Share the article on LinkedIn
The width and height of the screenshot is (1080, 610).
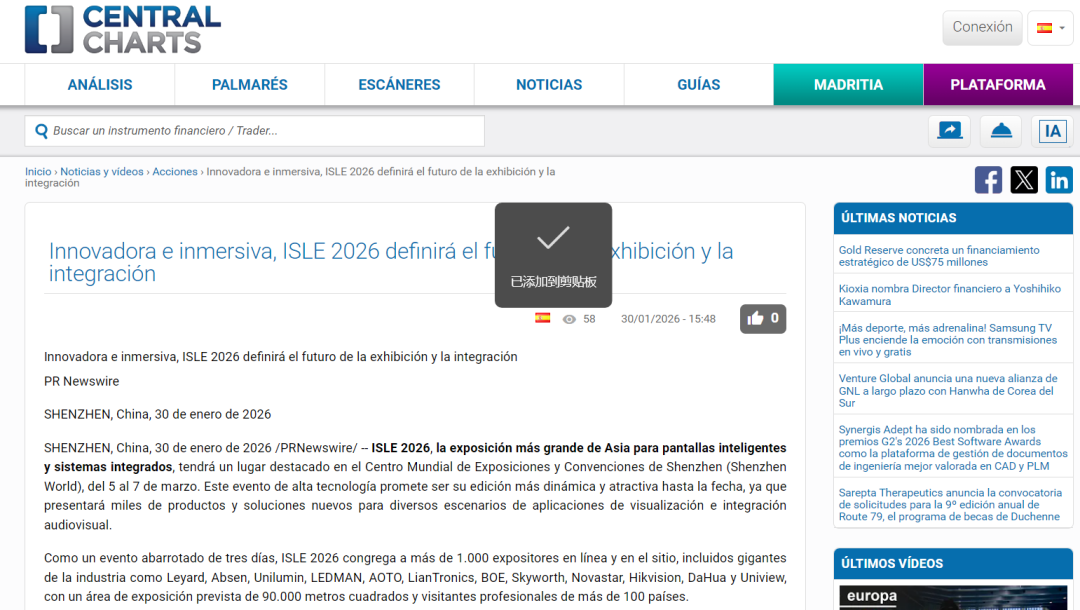coord(1059,180)
